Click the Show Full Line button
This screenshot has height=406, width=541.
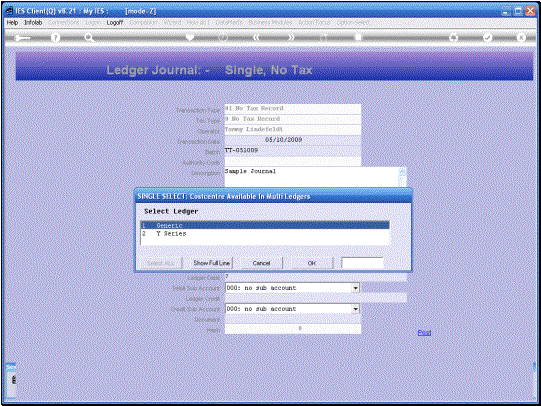(x=212, y=263)
